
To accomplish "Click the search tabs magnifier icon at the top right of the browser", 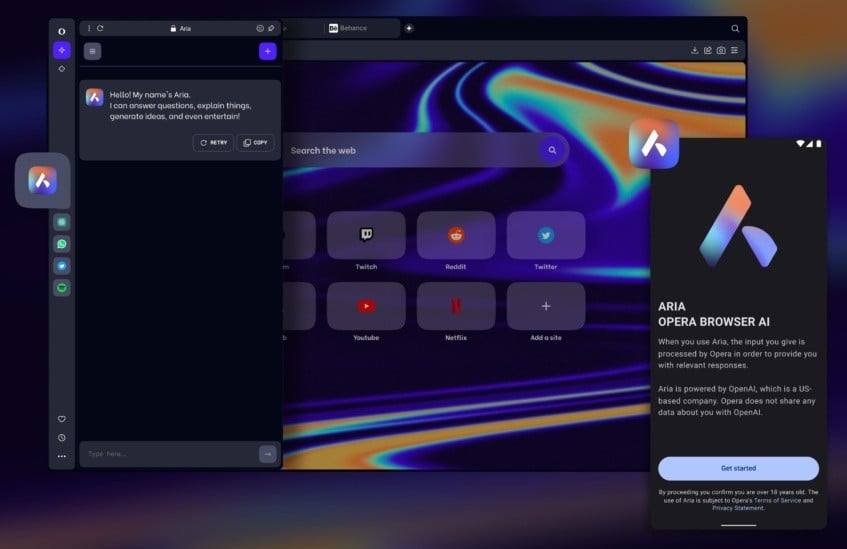I will click(735, 29).
